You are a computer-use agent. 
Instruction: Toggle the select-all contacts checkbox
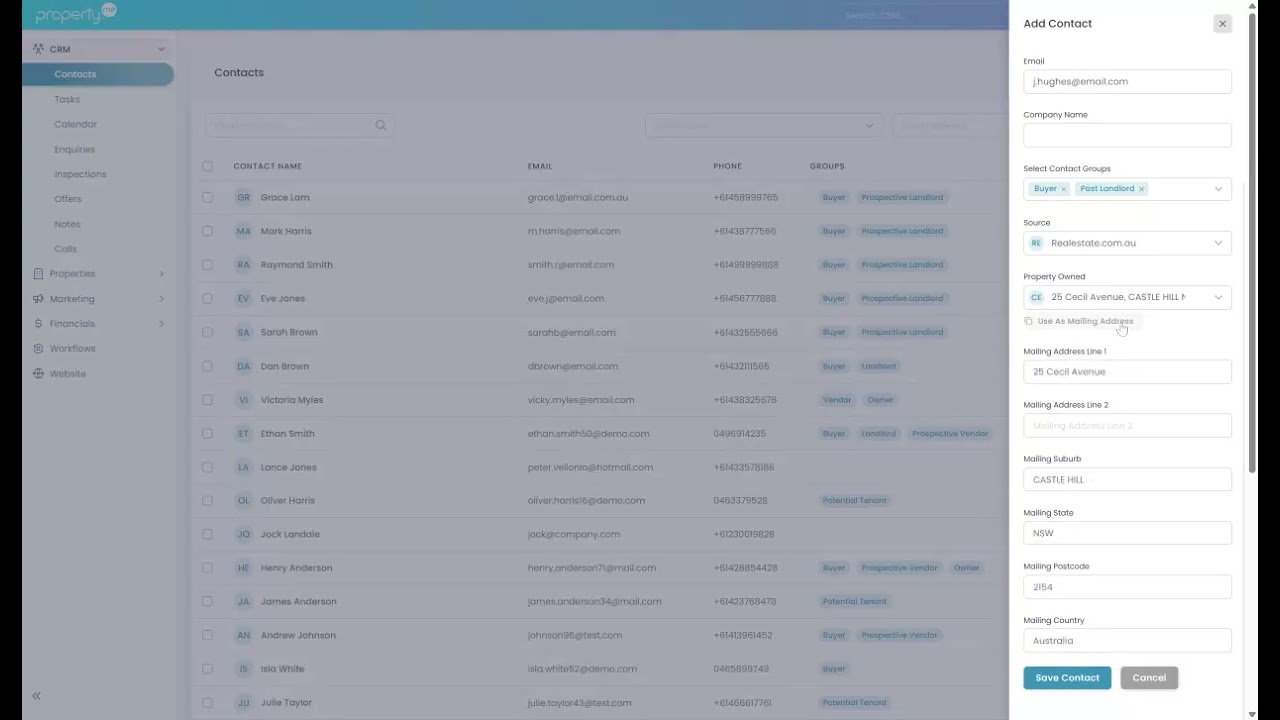tap(207, 166)
